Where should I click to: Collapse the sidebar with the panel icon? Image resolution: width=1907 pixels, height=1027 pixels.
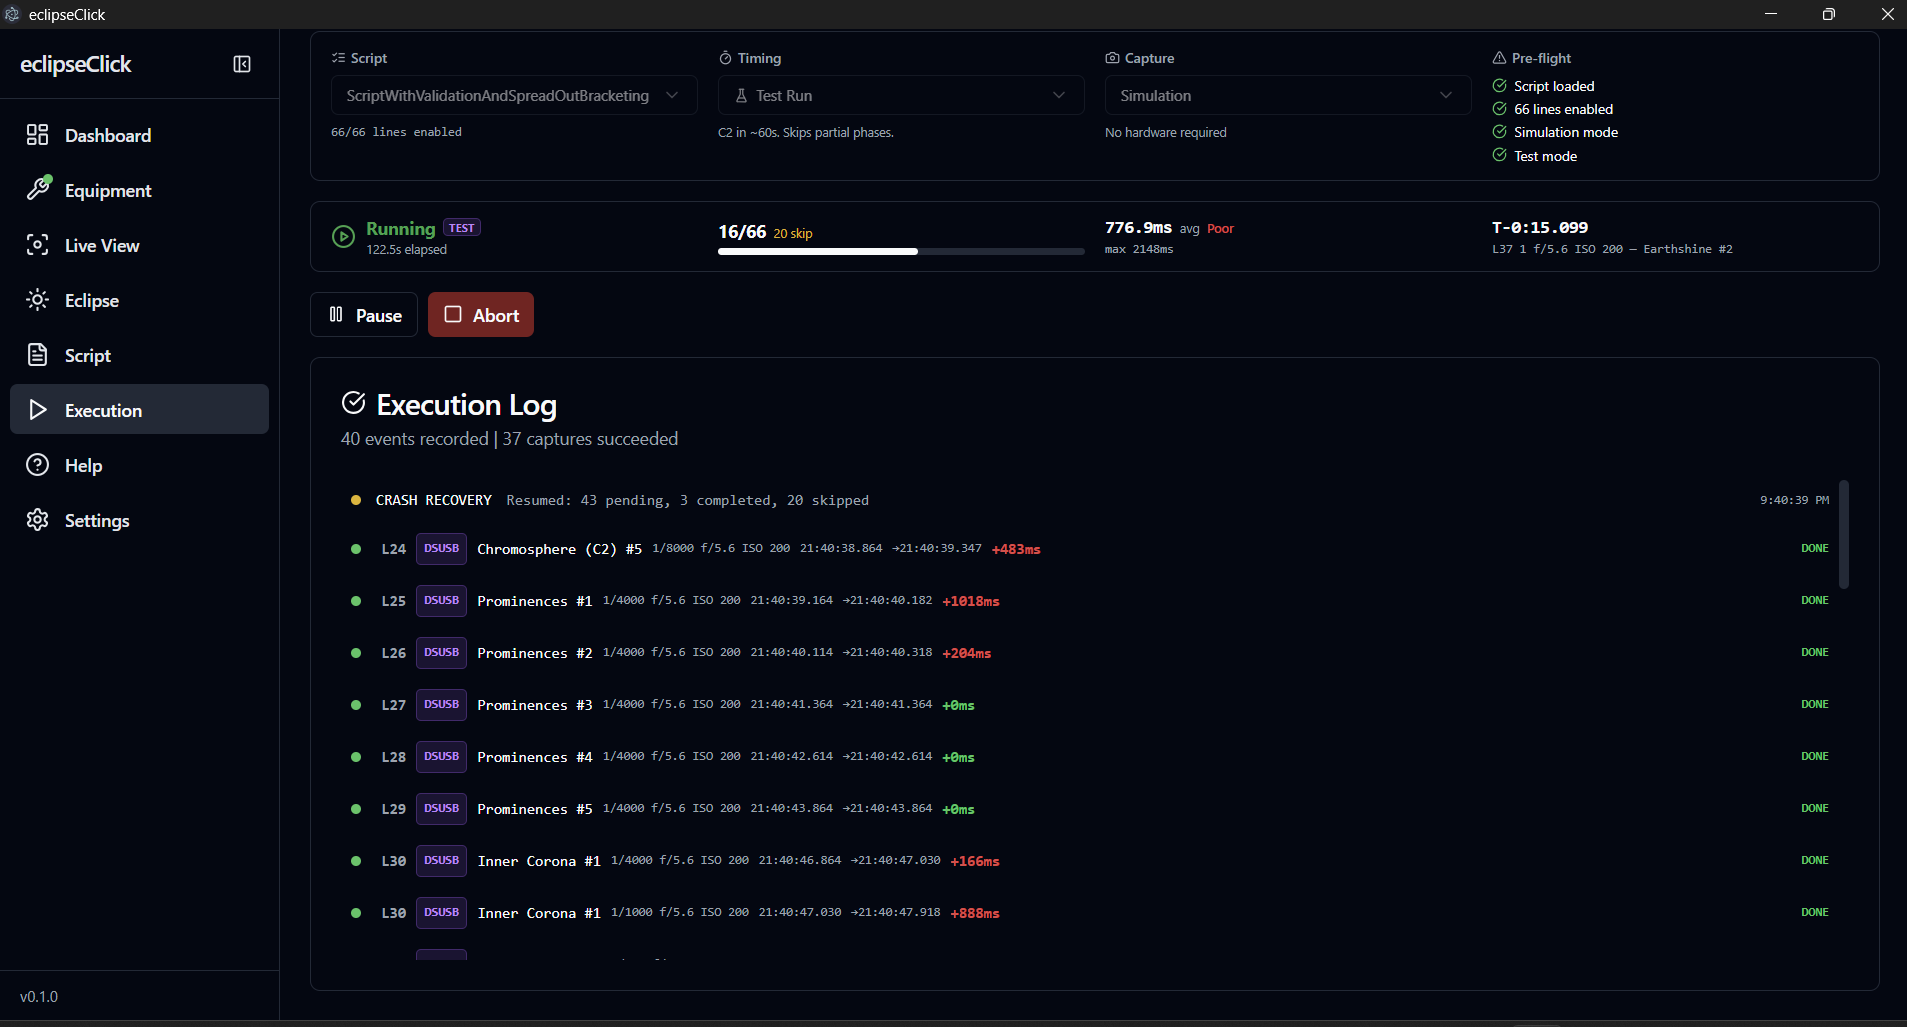pyautogui.click(x=241, y=64)
